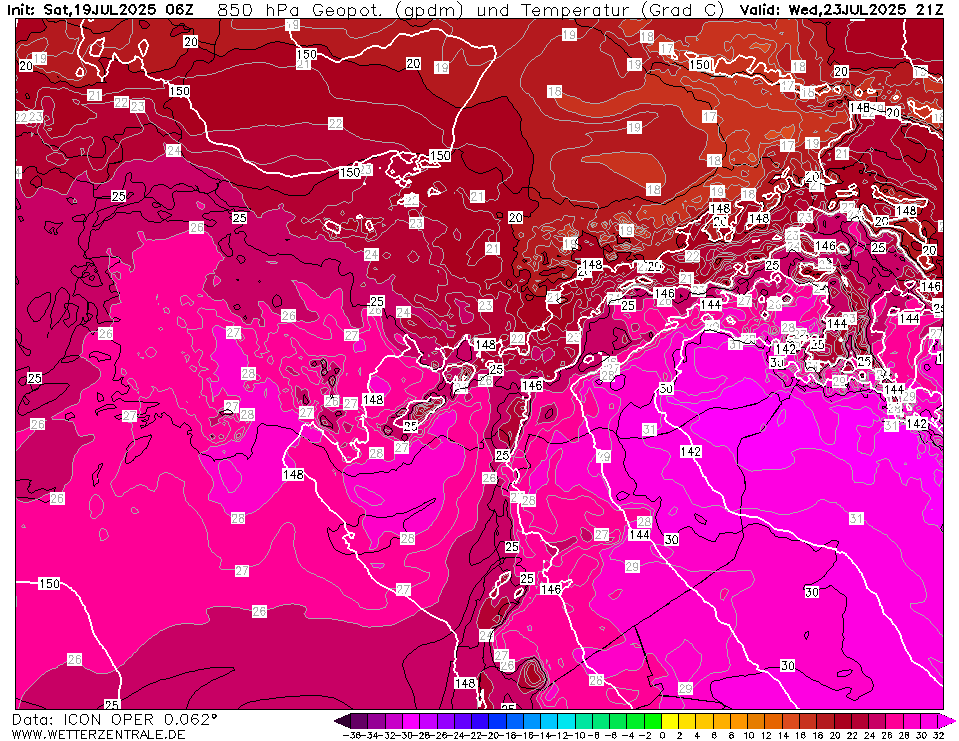Select the '(Grad C)' unit text
959x741 pixels.
683,10
